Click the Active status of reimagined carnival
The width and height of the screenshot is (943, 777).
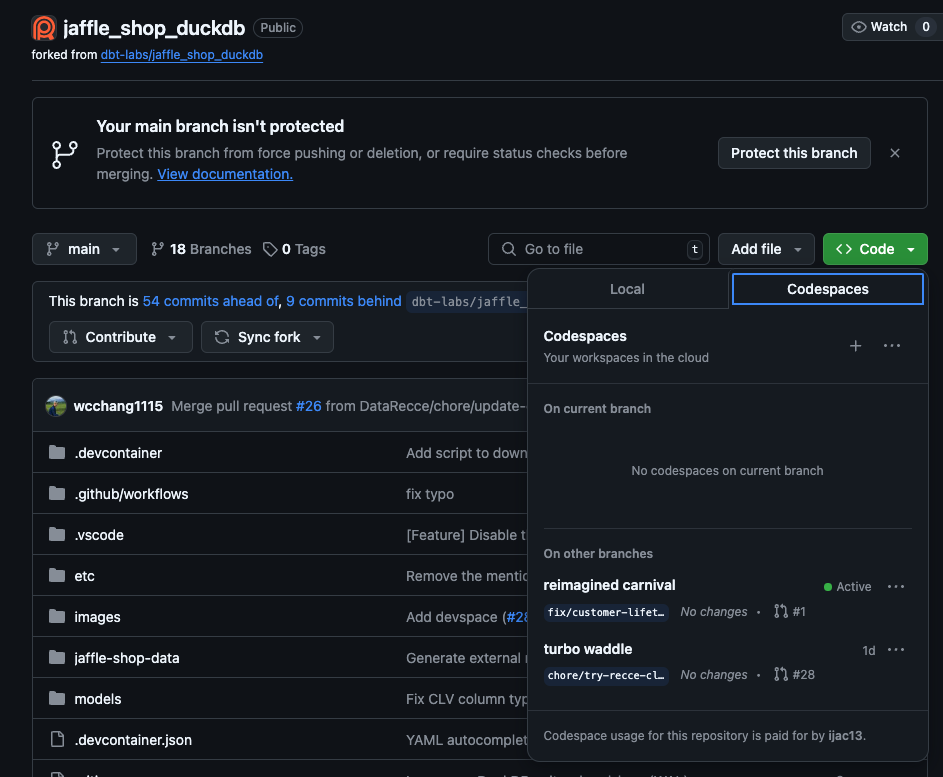(847, 586)
